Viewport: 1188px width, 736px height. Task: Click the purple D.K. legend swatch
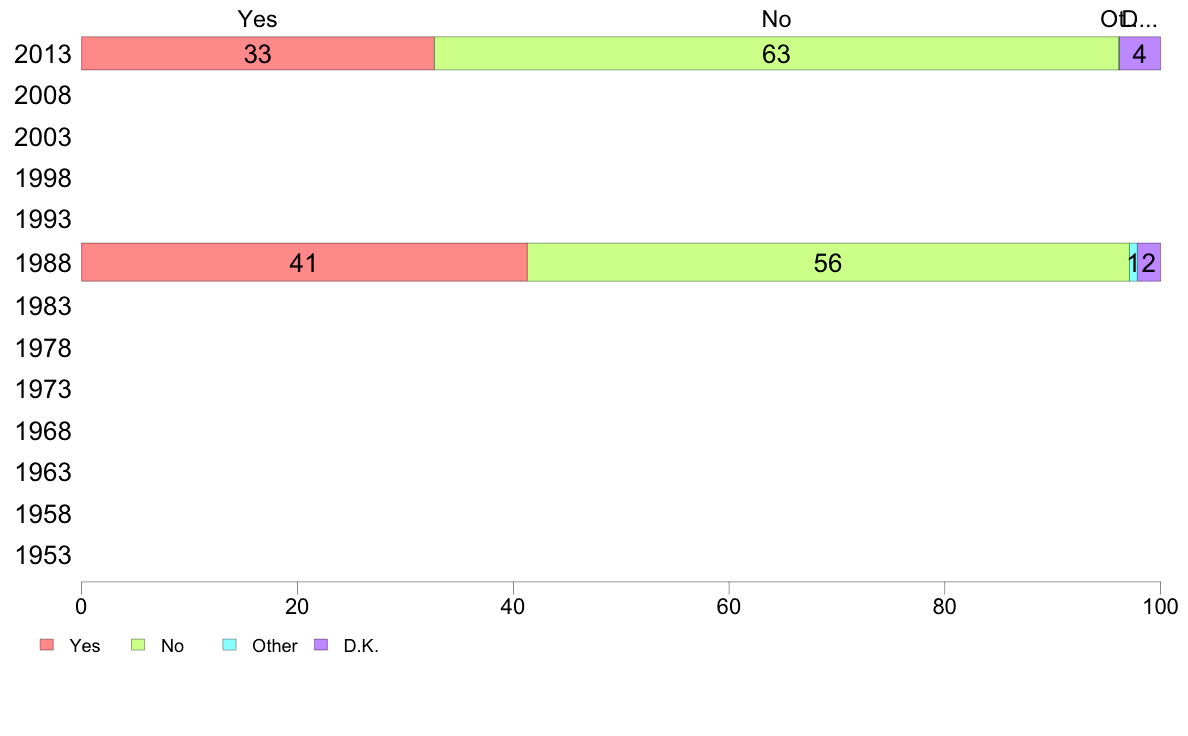[x=321, y=645]
